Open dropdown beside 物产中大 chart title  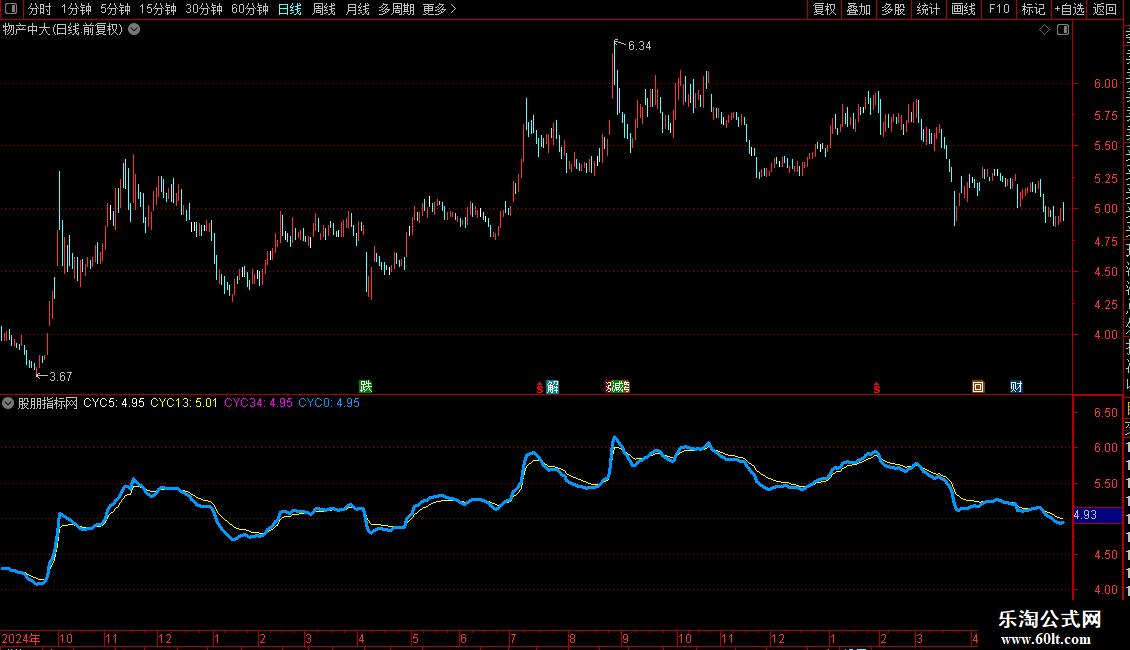tap(134, 30)
